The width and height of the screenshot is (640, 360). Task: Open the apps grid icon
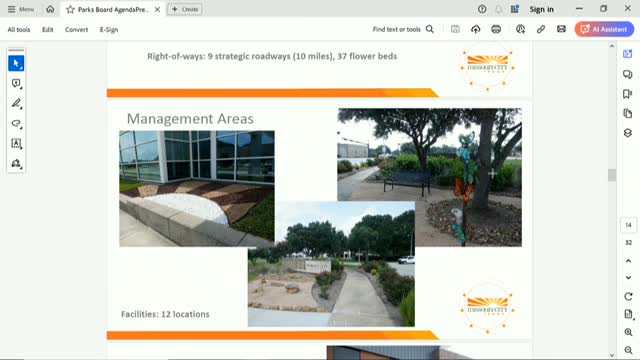point(515,9)
